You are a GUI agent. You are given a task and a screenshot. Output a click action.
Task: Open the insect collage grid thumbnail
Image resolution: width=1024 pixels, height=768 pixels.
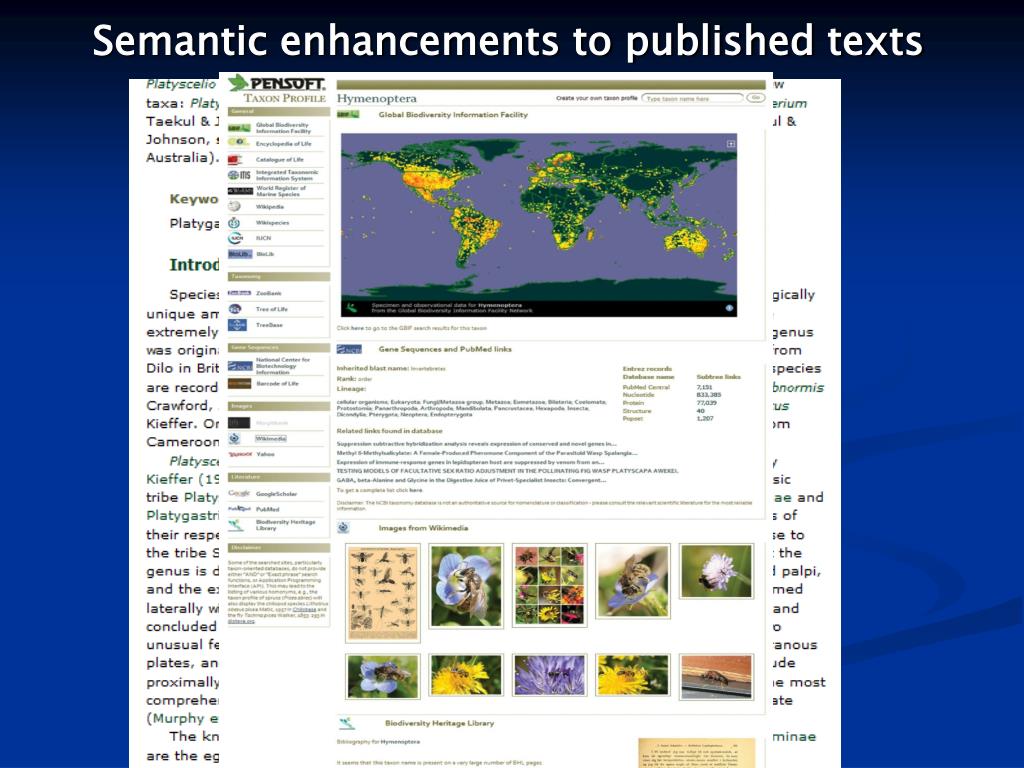[549, 585]
